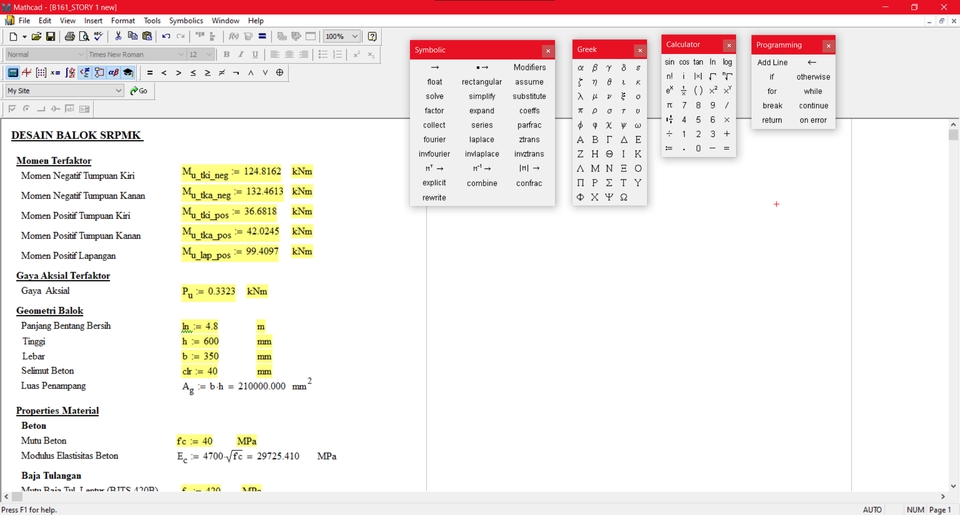The width and height of the screenshot is (960, 515).
Task: Click Modifiers in the Symbolic palette
Action: coord(530,67)
